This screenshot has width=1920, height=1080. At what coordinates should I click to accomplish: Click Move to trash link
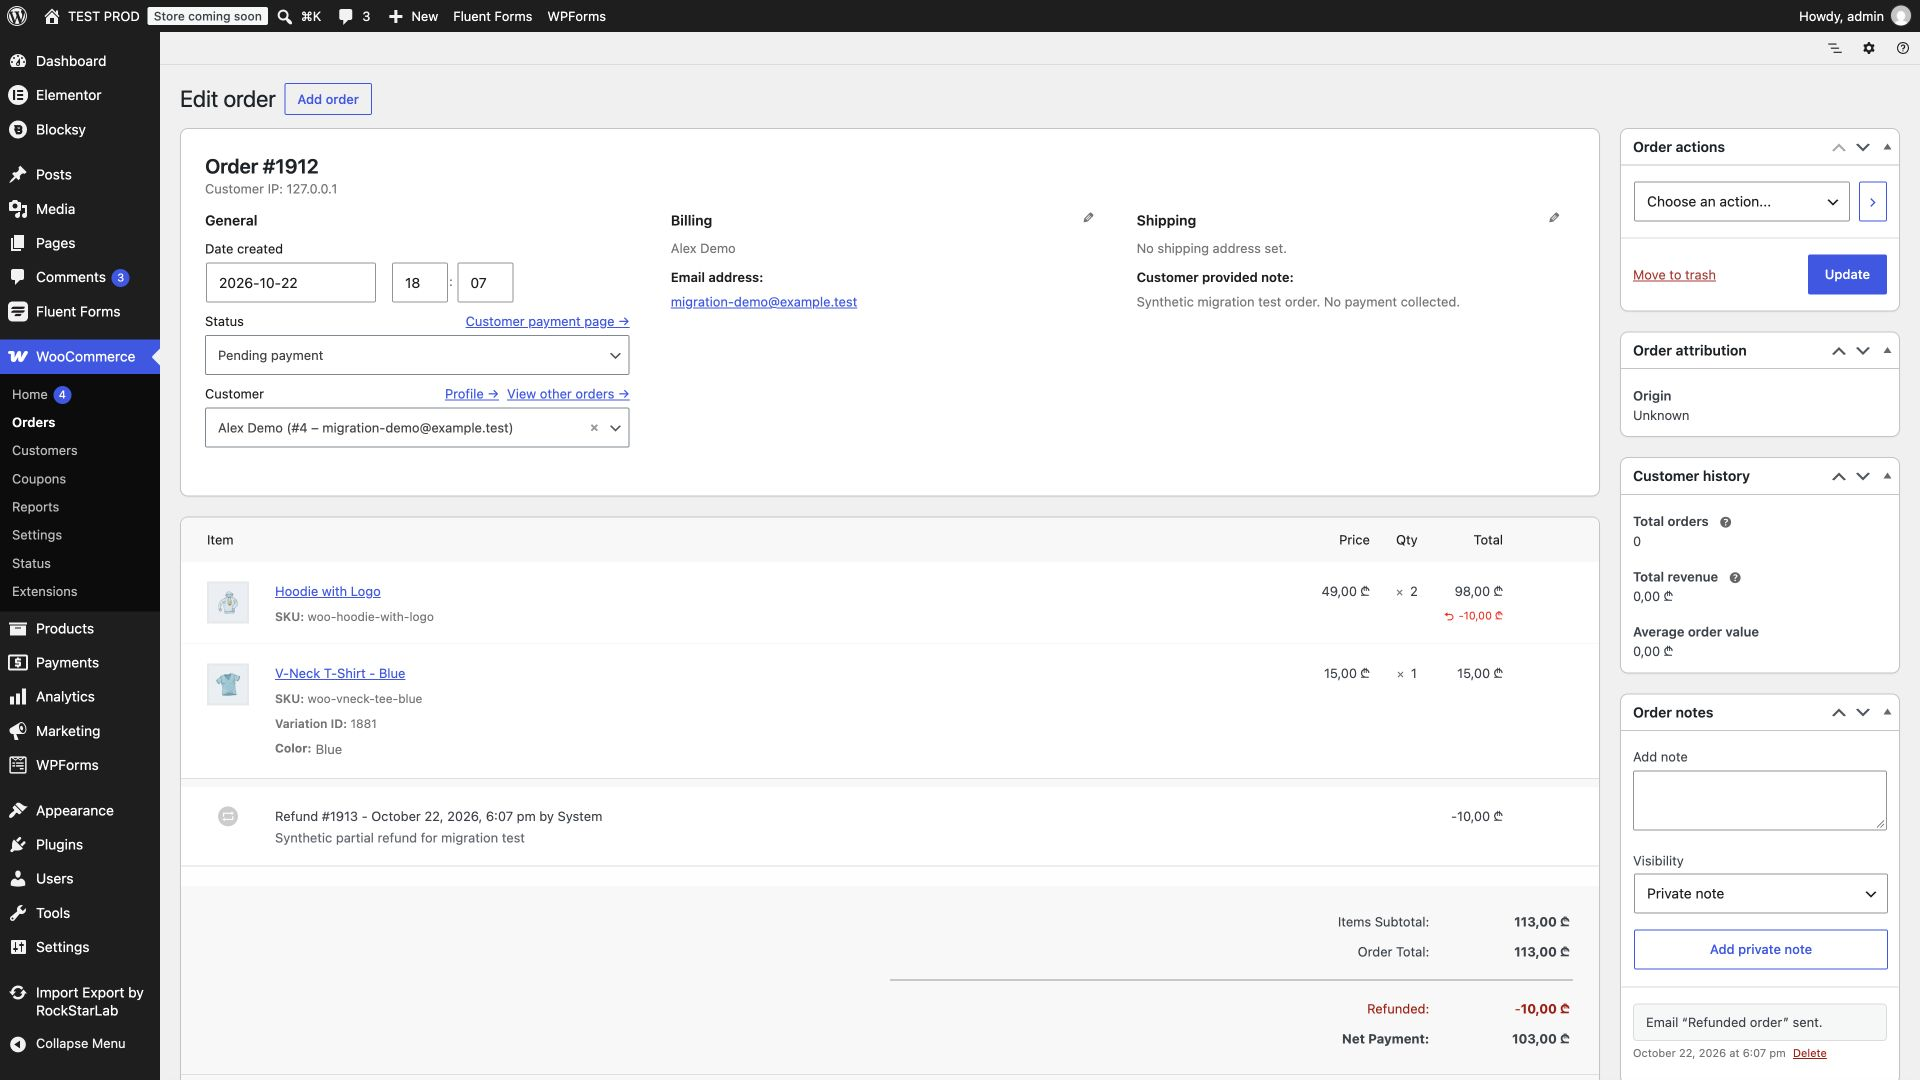(1674, 276)
